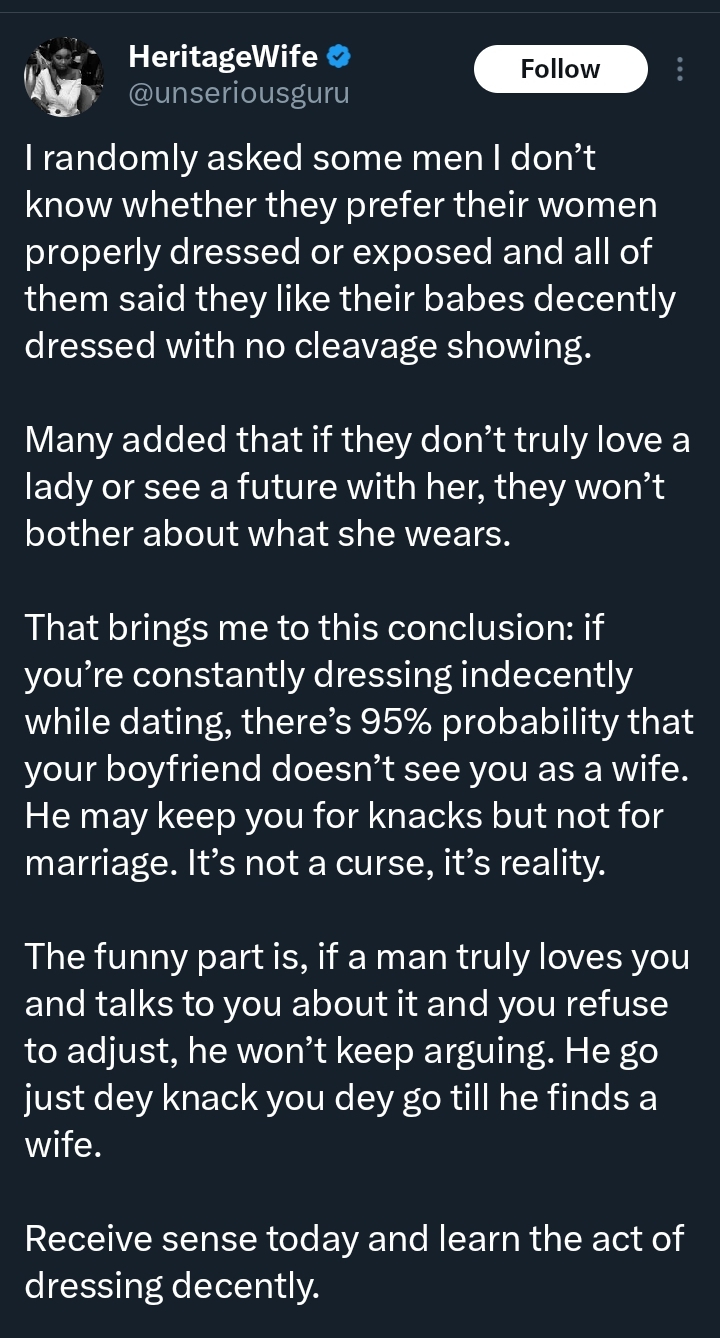Click the blue verified badge beside HeritageWife
Screen dimensions: 720x1338
340,58
